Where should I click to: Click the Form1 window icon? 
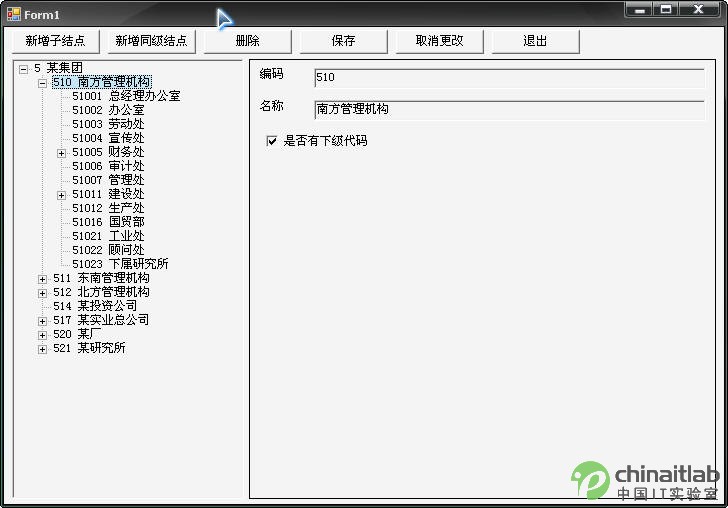[13, 14]
